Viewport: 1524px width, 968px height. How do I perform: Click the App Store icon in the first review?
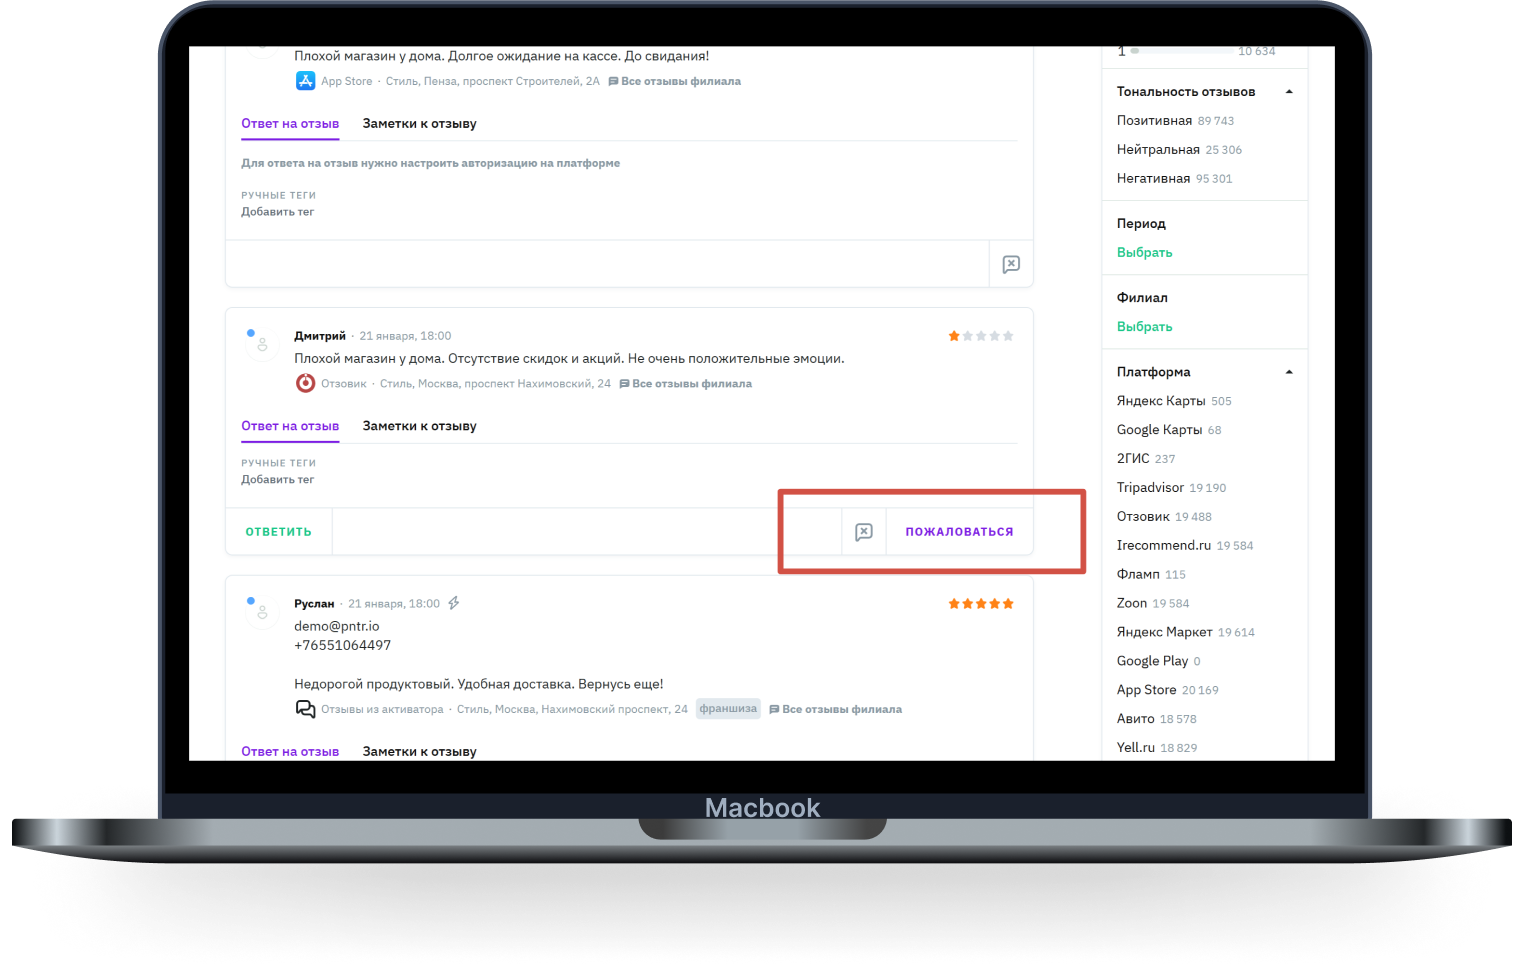pos(305,81)
